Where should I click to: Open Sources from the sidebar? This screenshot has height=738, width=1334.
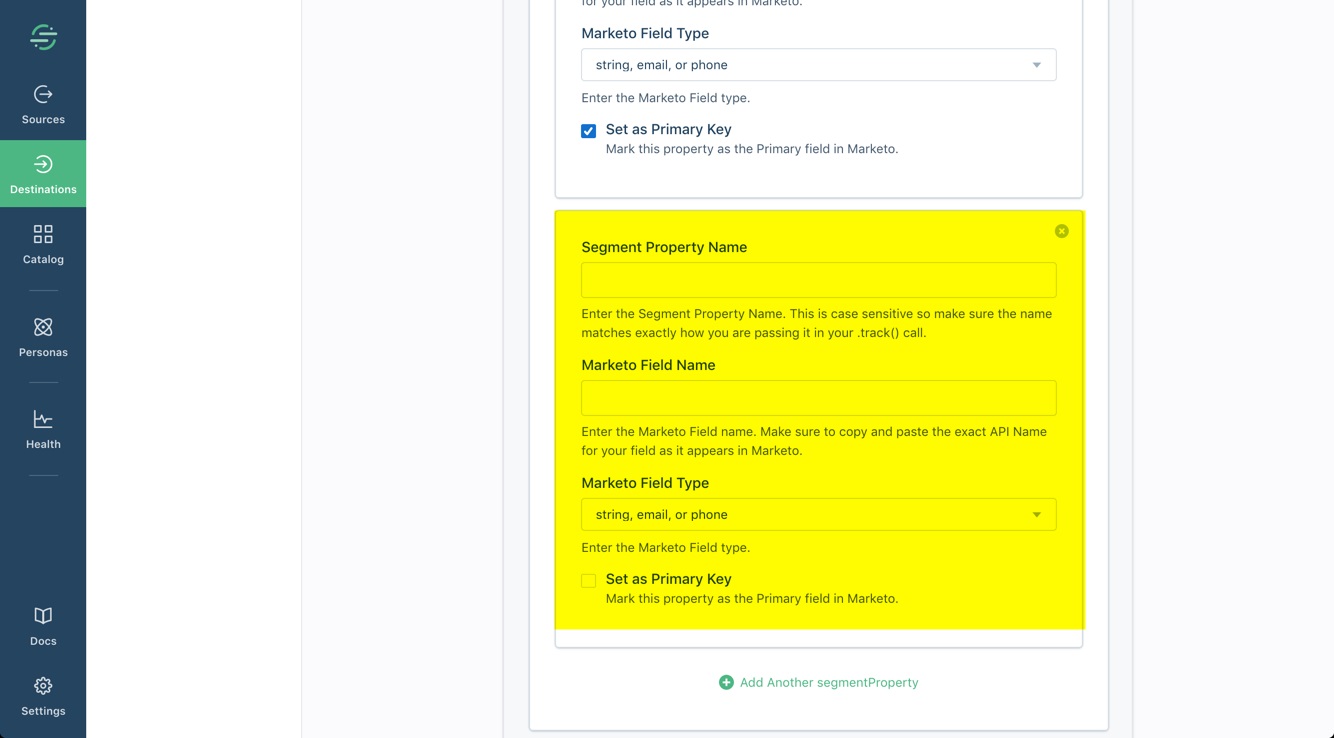point(43,105)
